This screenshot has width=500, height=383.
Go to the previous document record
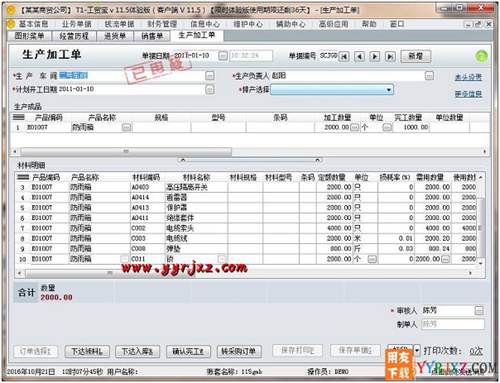[359, 56]
